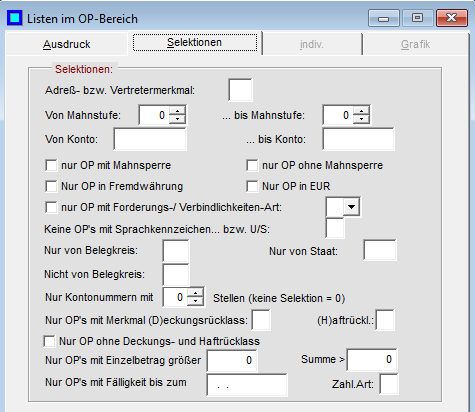The image size is (475, 412).
Task: Switch to the Ausdruck tab
Action: pyautogui.click(x=67, y=44)
